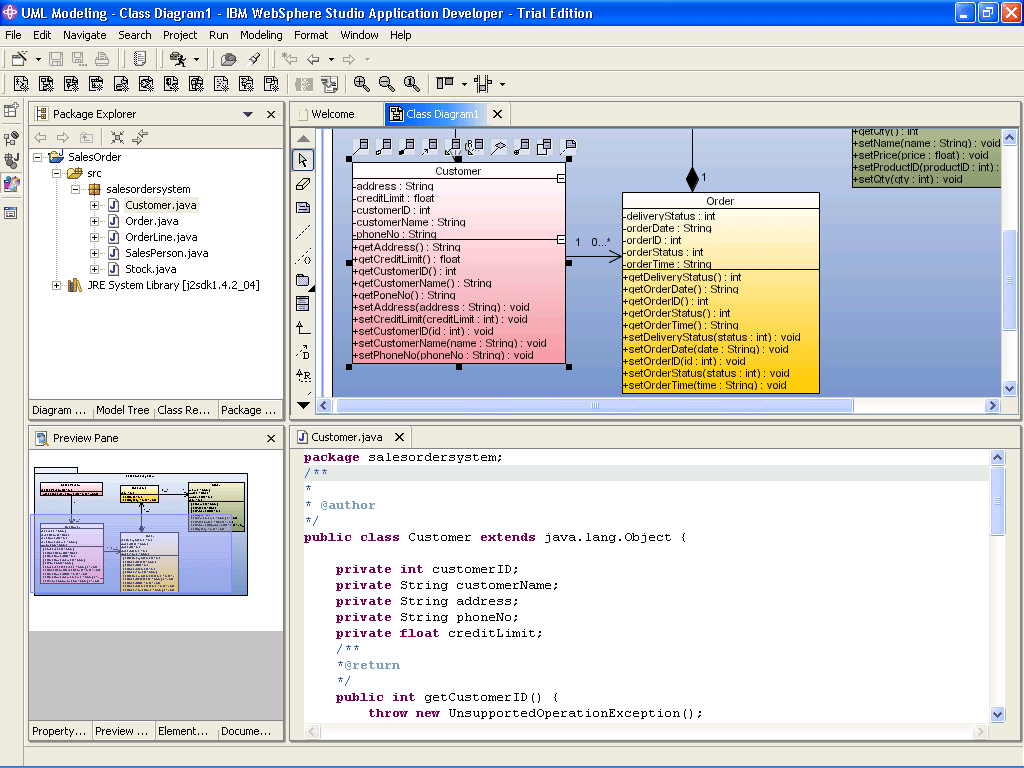
Task: Click the running man Debug toolbar icon
Action: click(x=178, y=59)
